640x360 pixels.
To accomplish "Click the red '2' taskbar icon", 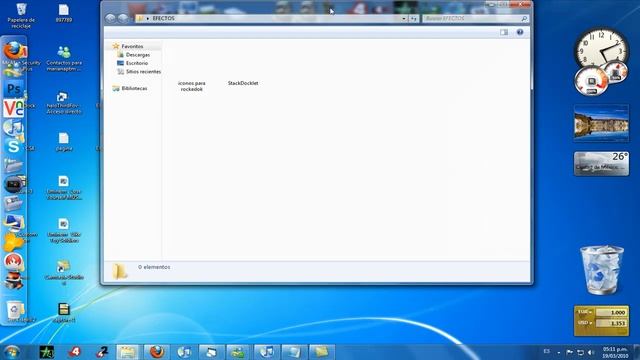I will coord(102,352).
